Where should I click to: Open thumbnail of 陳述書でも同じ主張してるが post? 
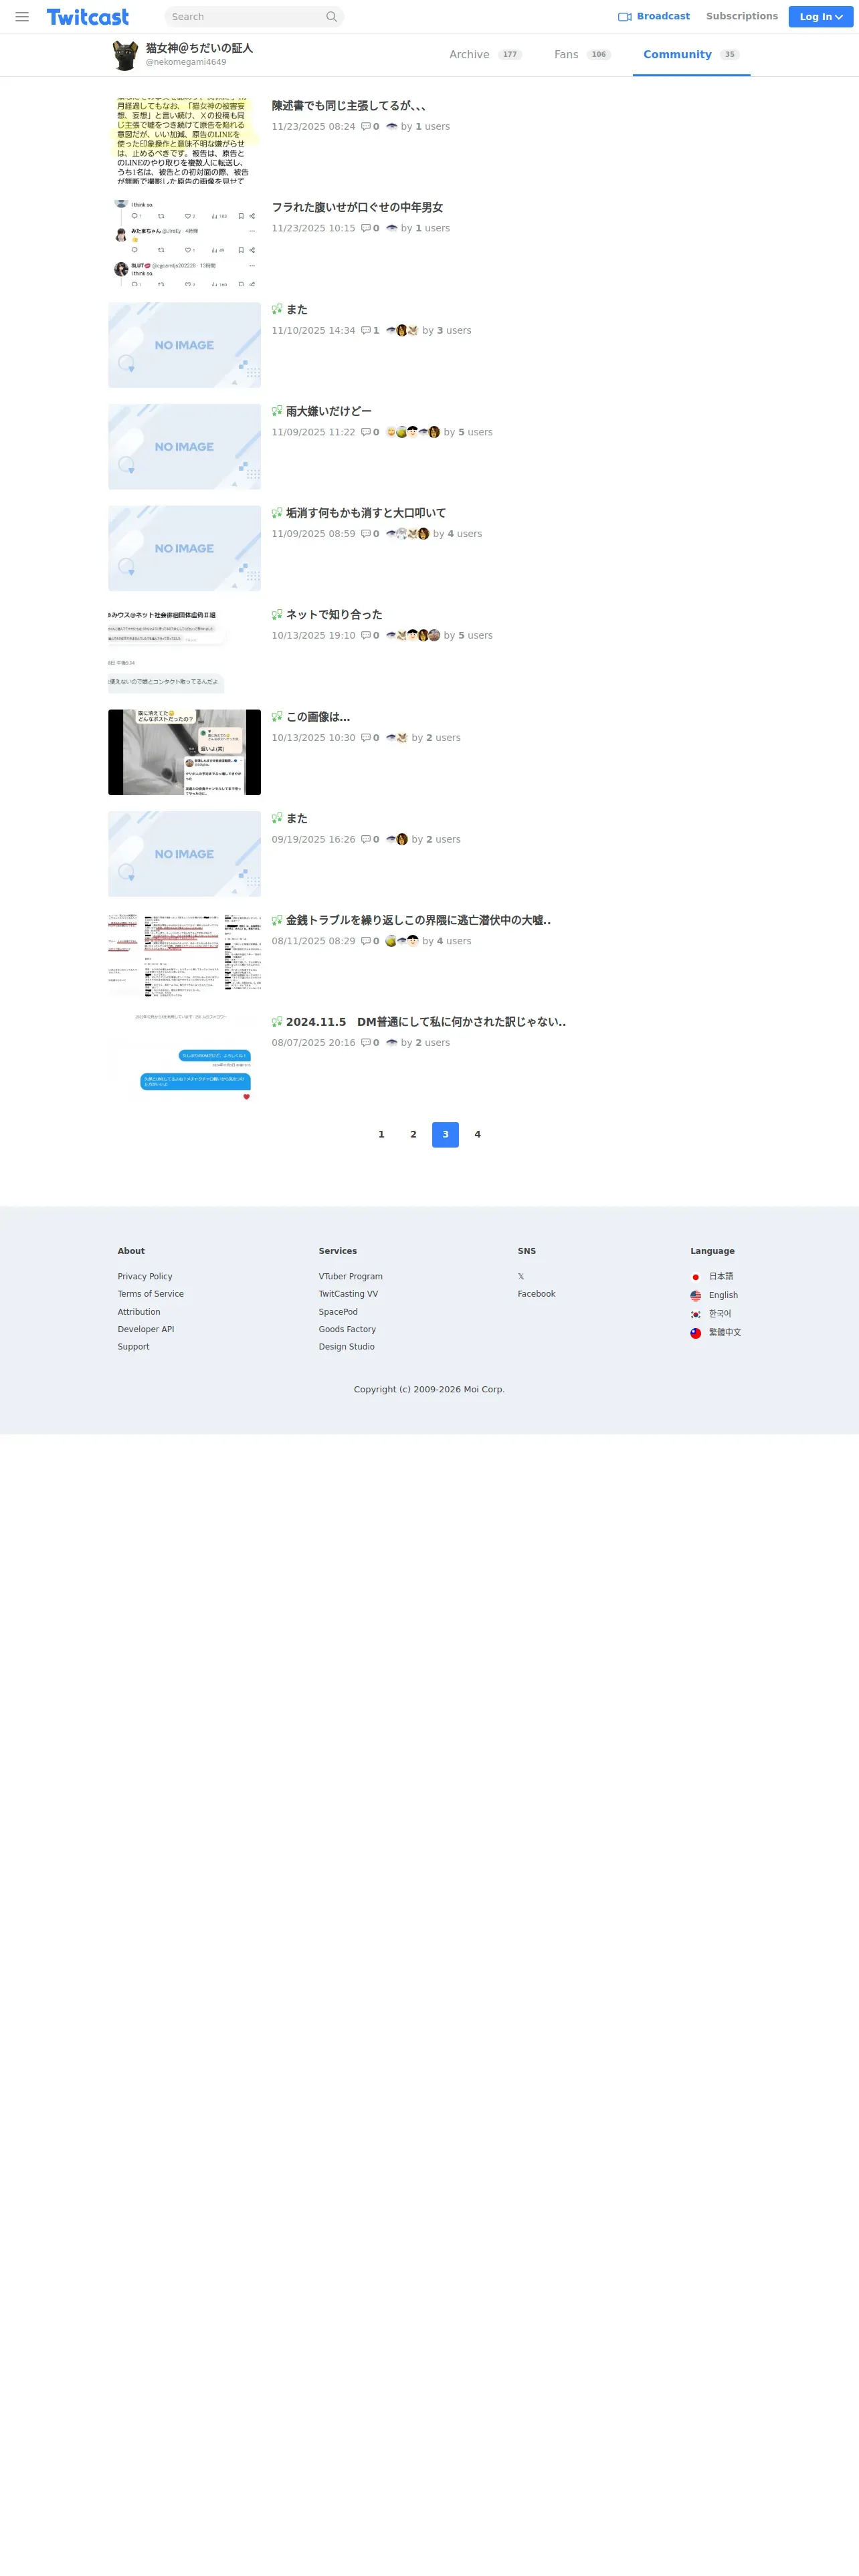tap(184, 141)
